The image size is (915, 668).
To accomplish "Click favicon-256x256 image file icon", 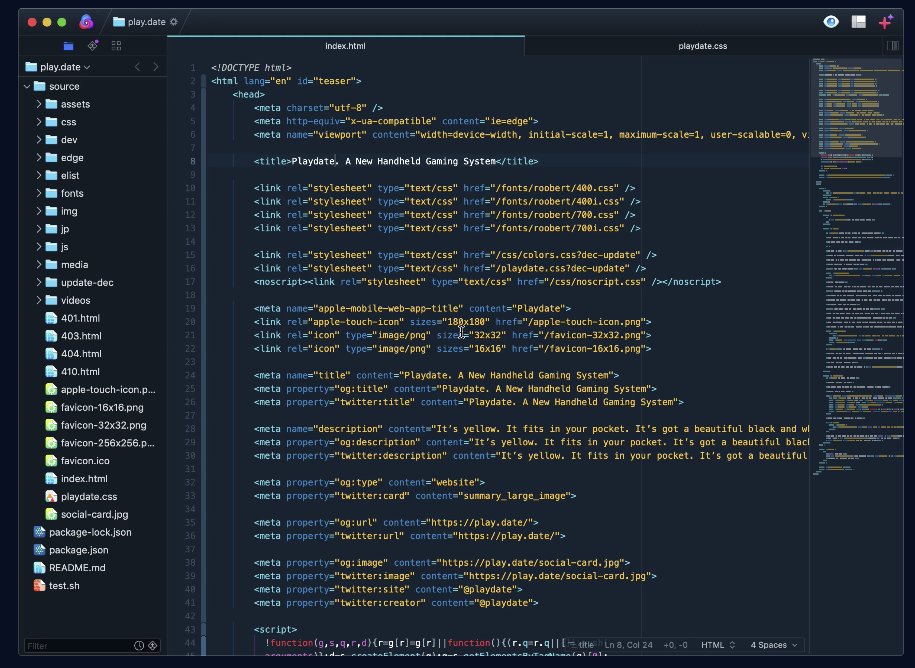I will click(x=51, y=443).
